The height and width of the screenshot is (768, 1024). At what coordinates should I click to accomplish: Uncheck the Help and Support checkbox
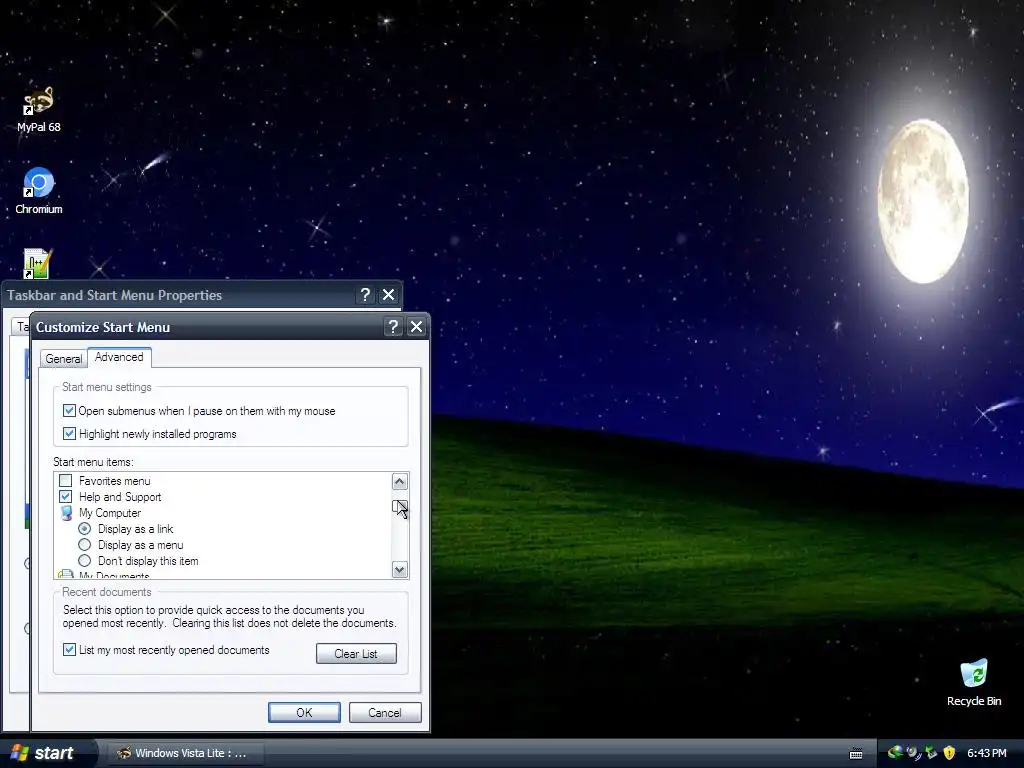point(65,496)
